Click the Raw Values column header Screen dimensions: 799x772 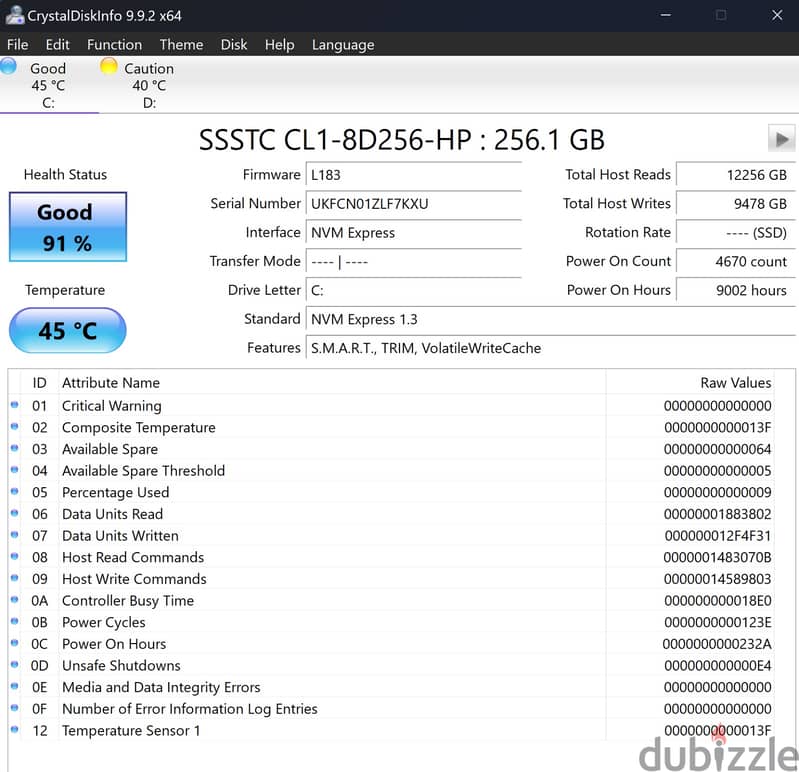tap(690, 383)
